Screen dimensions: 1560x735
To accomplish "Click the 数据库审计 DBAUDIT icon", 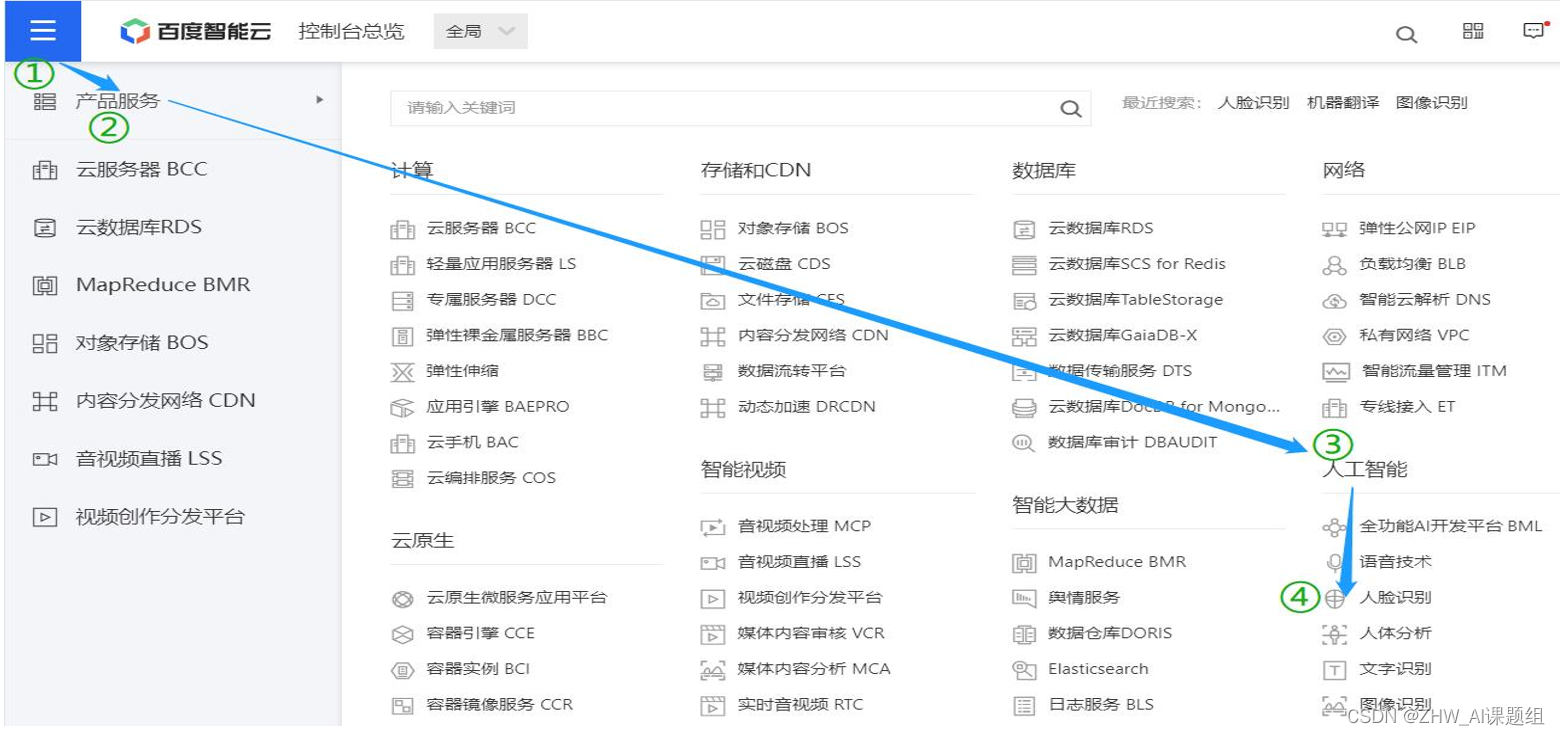I will coord(1024,443).
